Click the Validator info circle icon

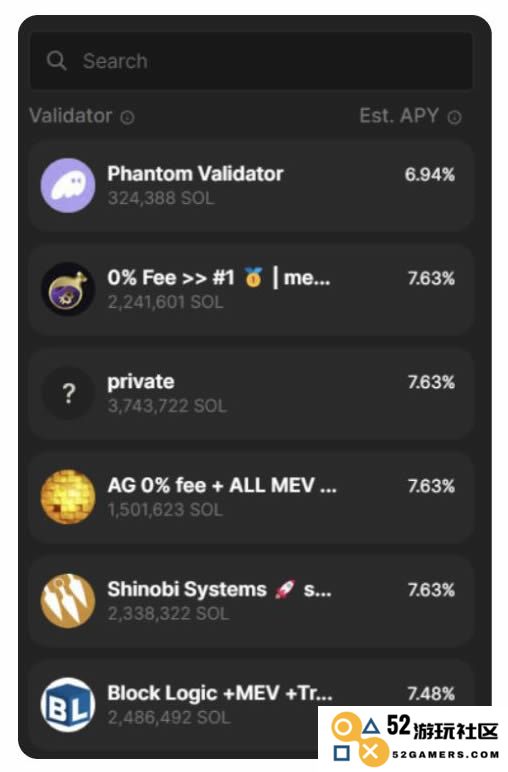(127, 117)
